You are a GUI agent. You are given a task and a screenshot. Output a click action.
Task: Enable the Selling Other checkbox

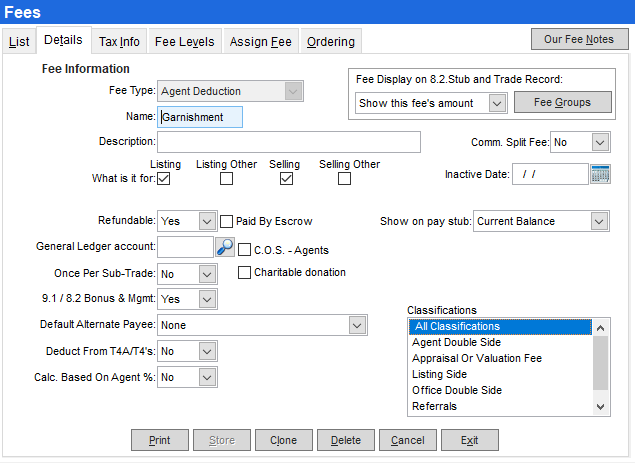click(344, 179)
